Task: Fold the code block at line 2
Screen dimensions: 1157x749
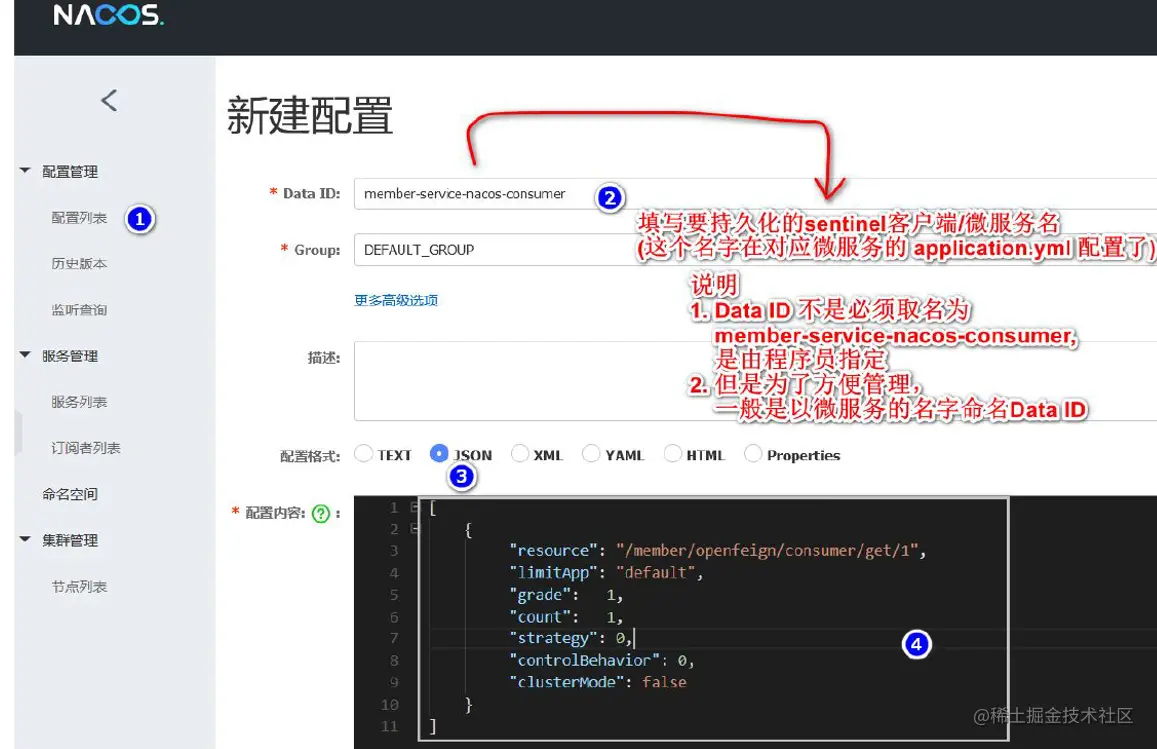Action: click(x=414, y=528)
